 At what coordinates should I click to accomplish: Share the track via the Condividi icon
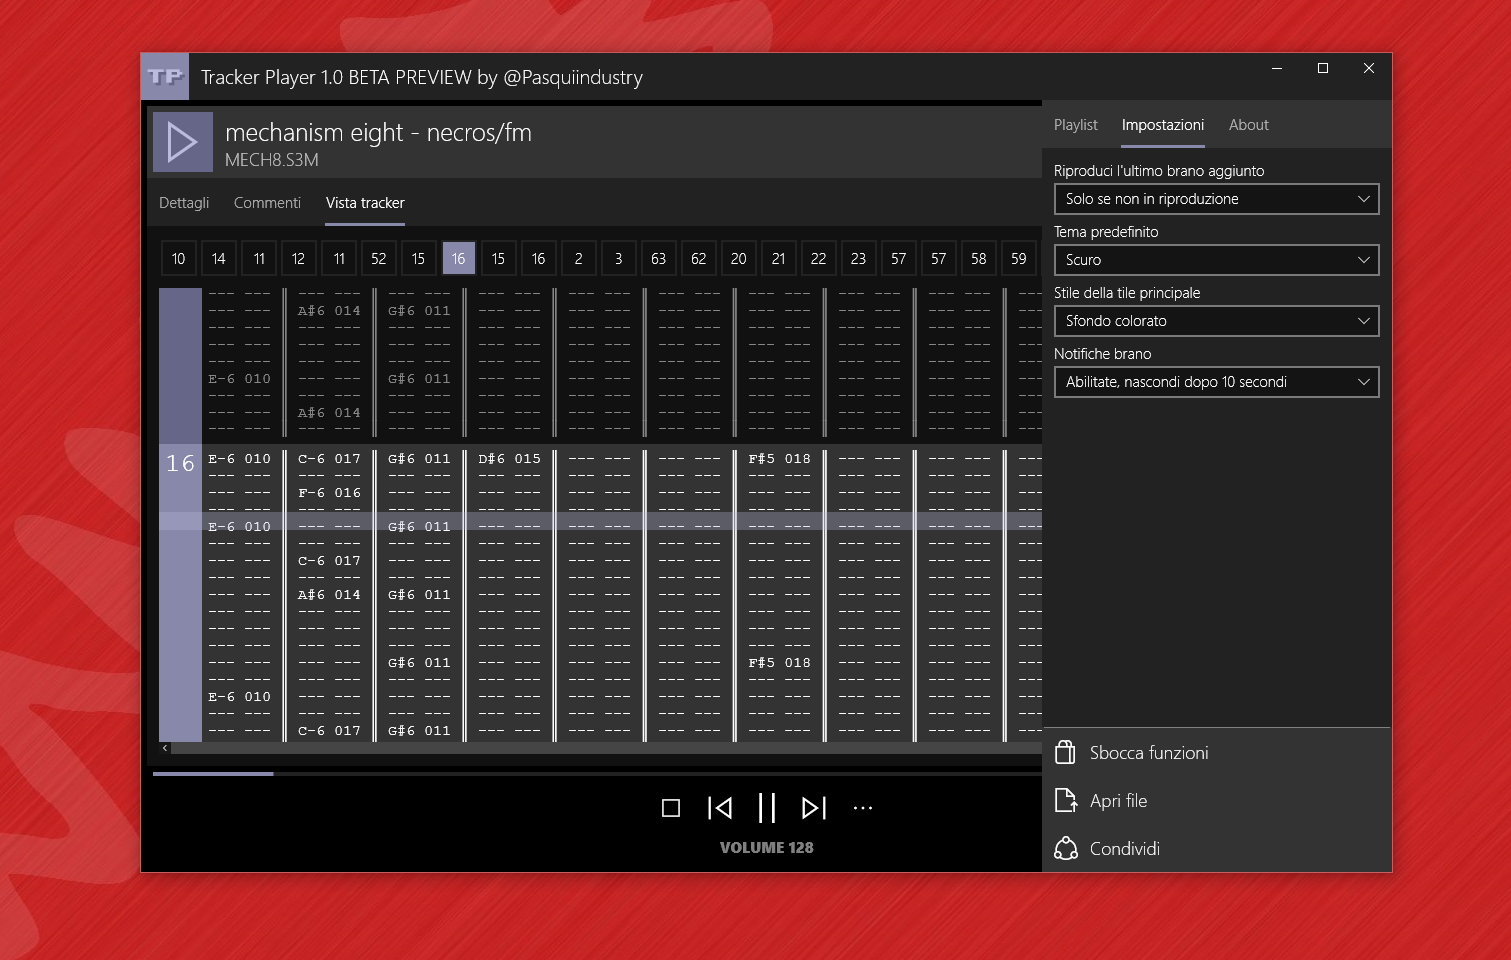point(1067,848)
